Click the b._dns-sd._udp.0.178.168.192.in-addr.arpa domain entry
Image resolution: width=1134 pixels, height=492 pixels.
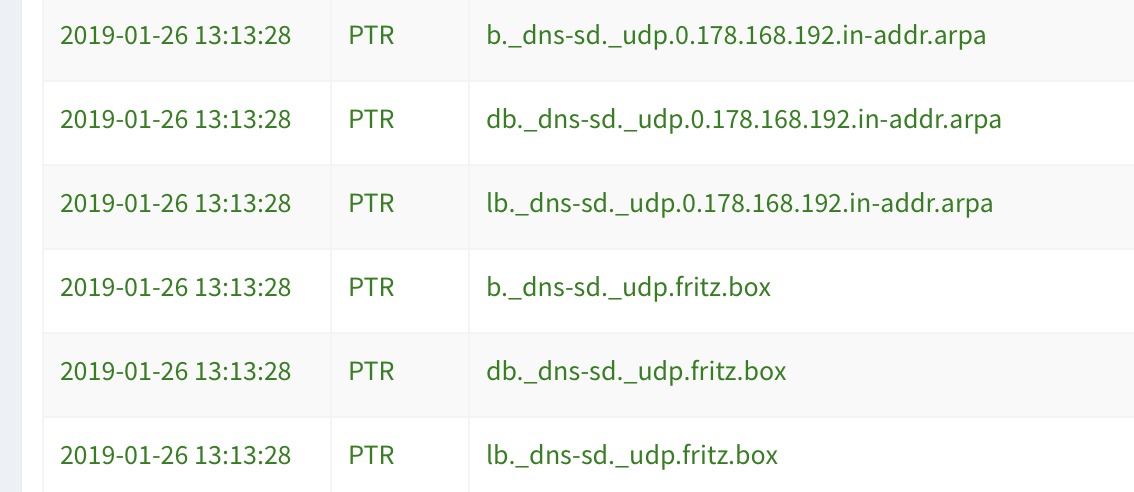tap(735, 36)
